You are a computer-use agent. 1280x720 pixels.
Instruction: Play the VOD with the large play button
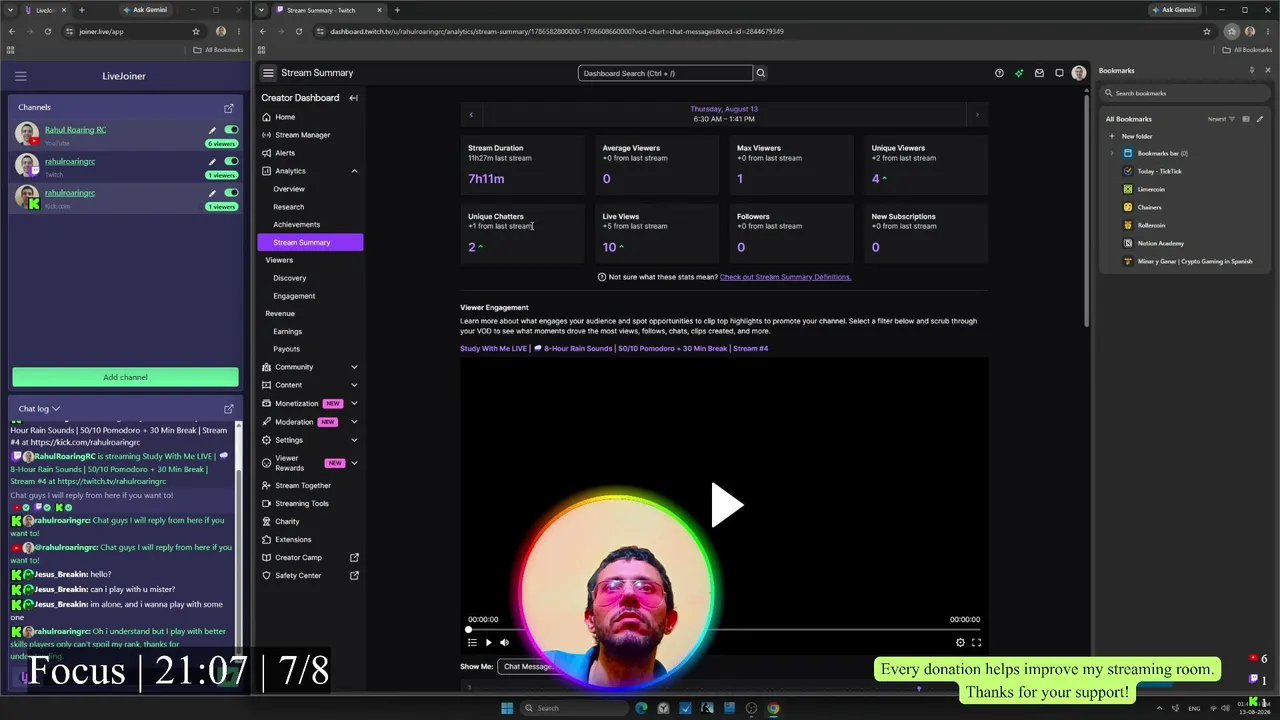[727, 505]
